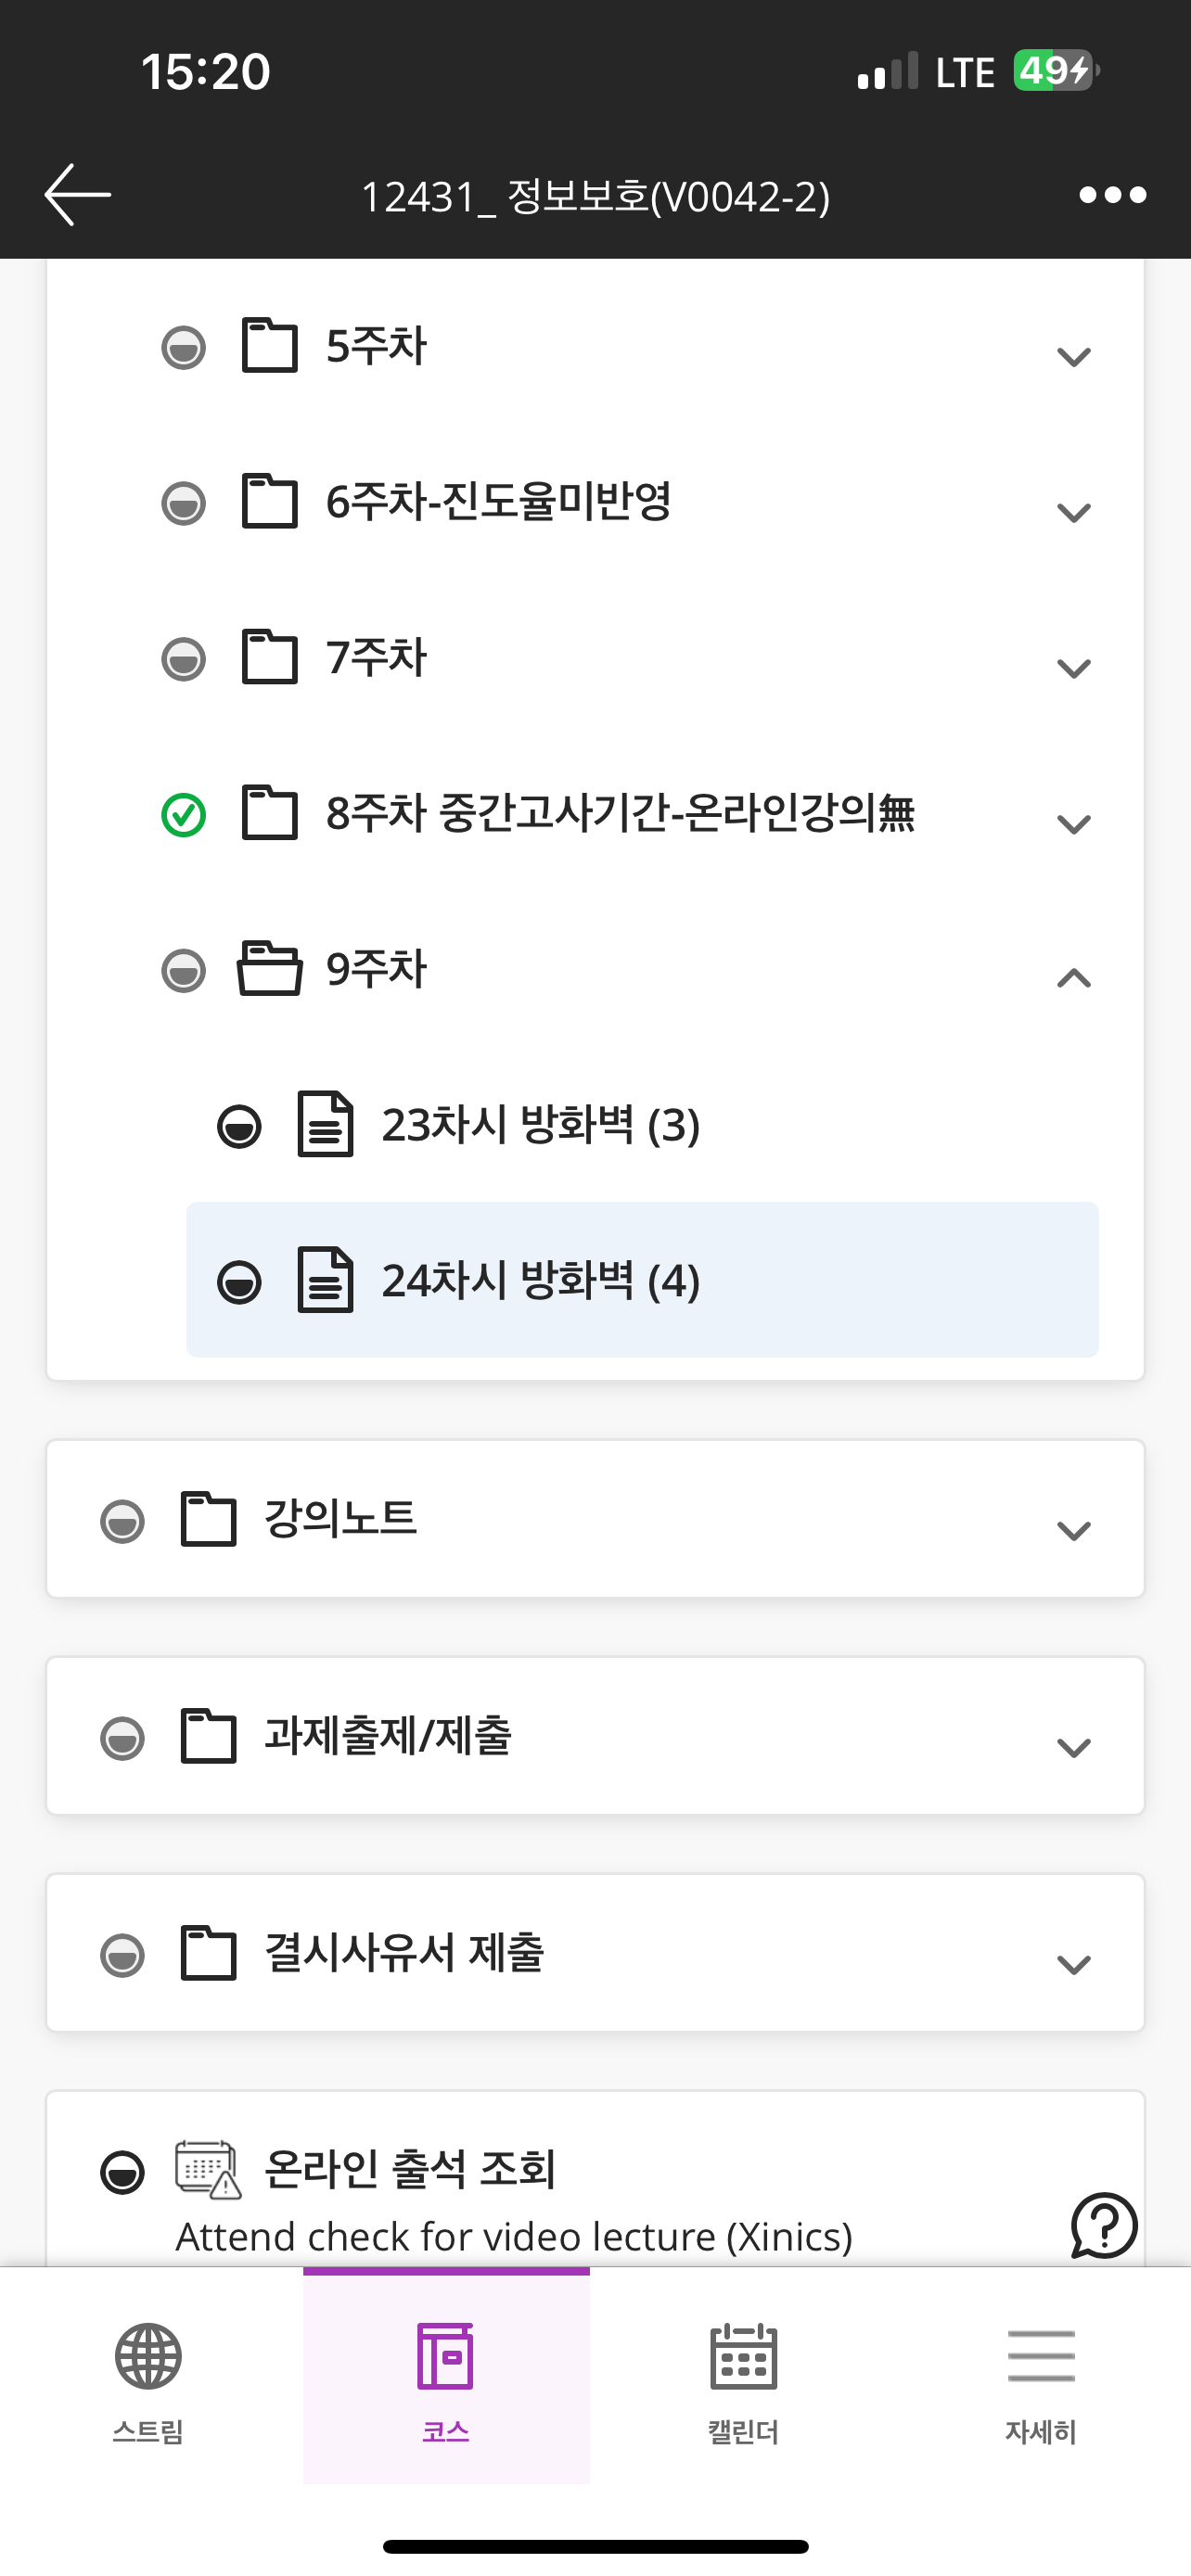This screenshot has width=1191, height=2576.
Task: Expand the 결시사유서 제출 section chevron
Action: click(1073, 1964)
